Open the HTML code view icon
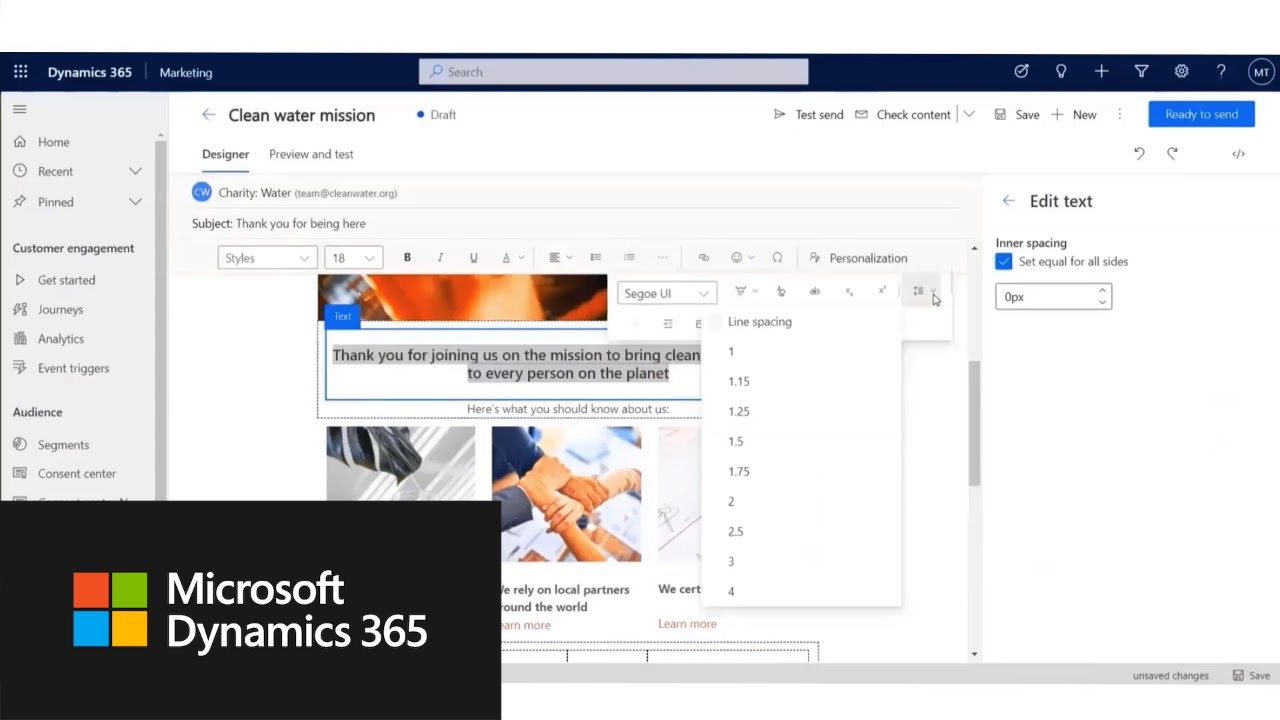This screenshot has height=720, width=1280. click(1238, 154)
